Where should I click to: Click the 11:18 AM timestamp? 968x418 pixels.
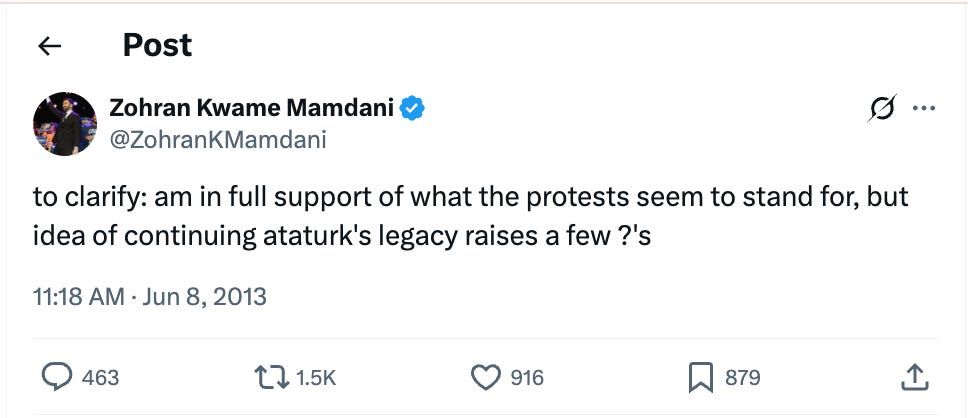tap(78, 297)
